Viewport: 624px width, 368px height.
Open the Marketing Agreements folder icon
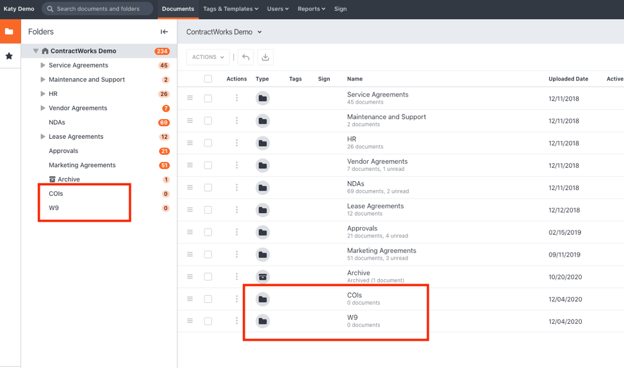(x=263, y=254)
